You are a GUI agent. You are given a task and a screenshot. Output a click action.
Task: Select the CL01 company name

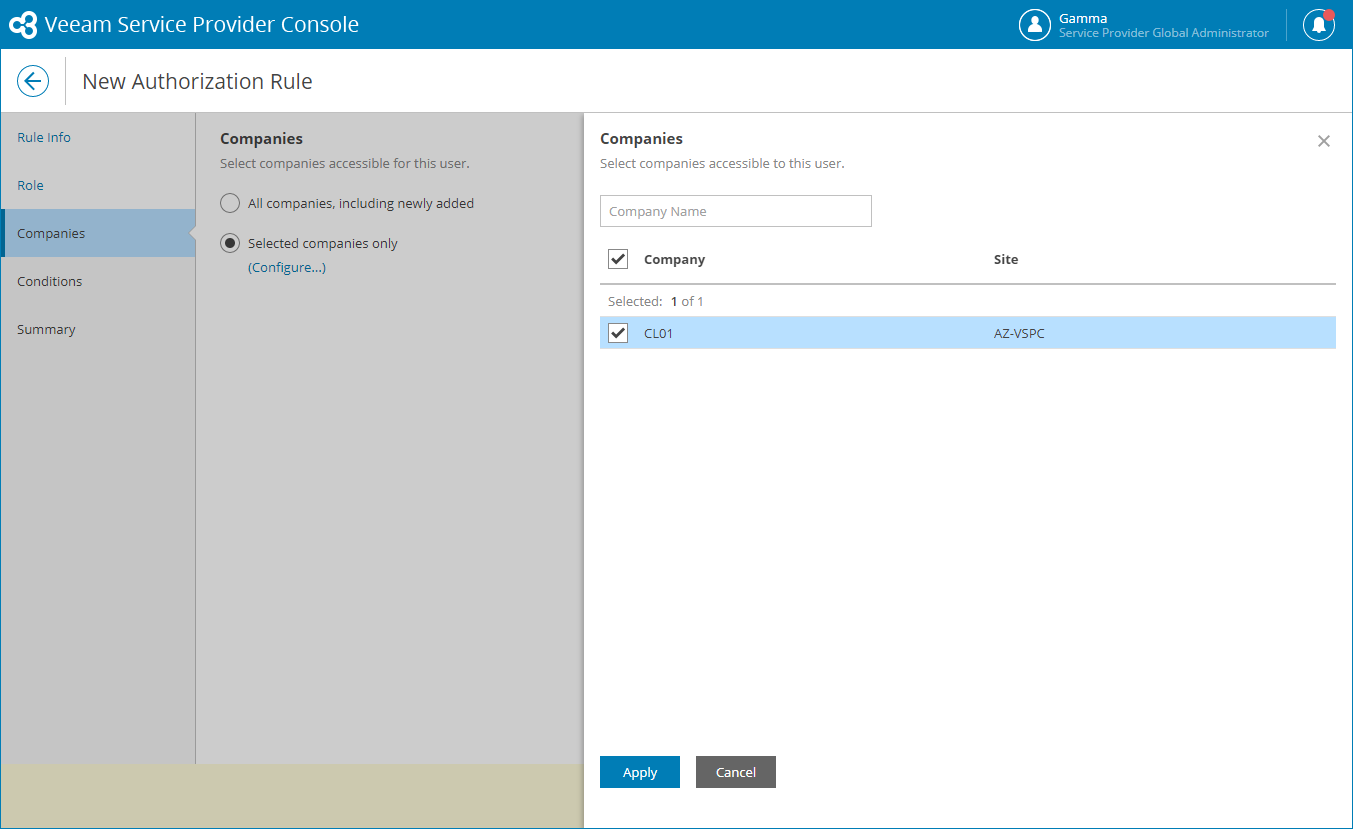(x=658, y=333)
